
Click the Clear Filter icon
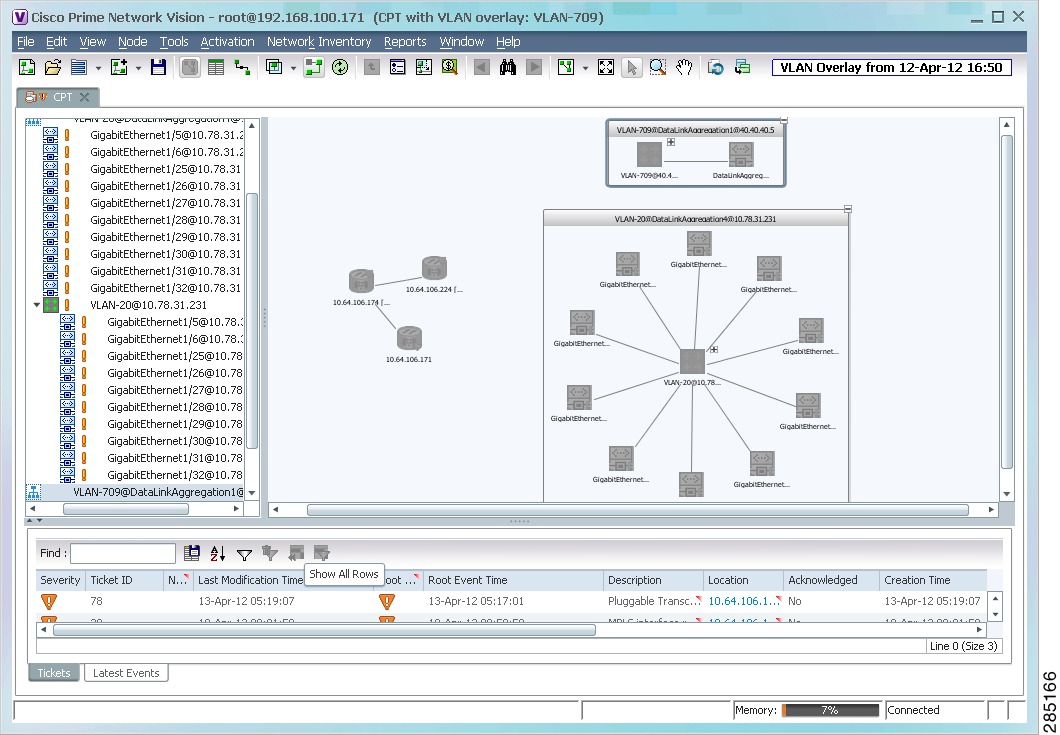tap(270, 553)
